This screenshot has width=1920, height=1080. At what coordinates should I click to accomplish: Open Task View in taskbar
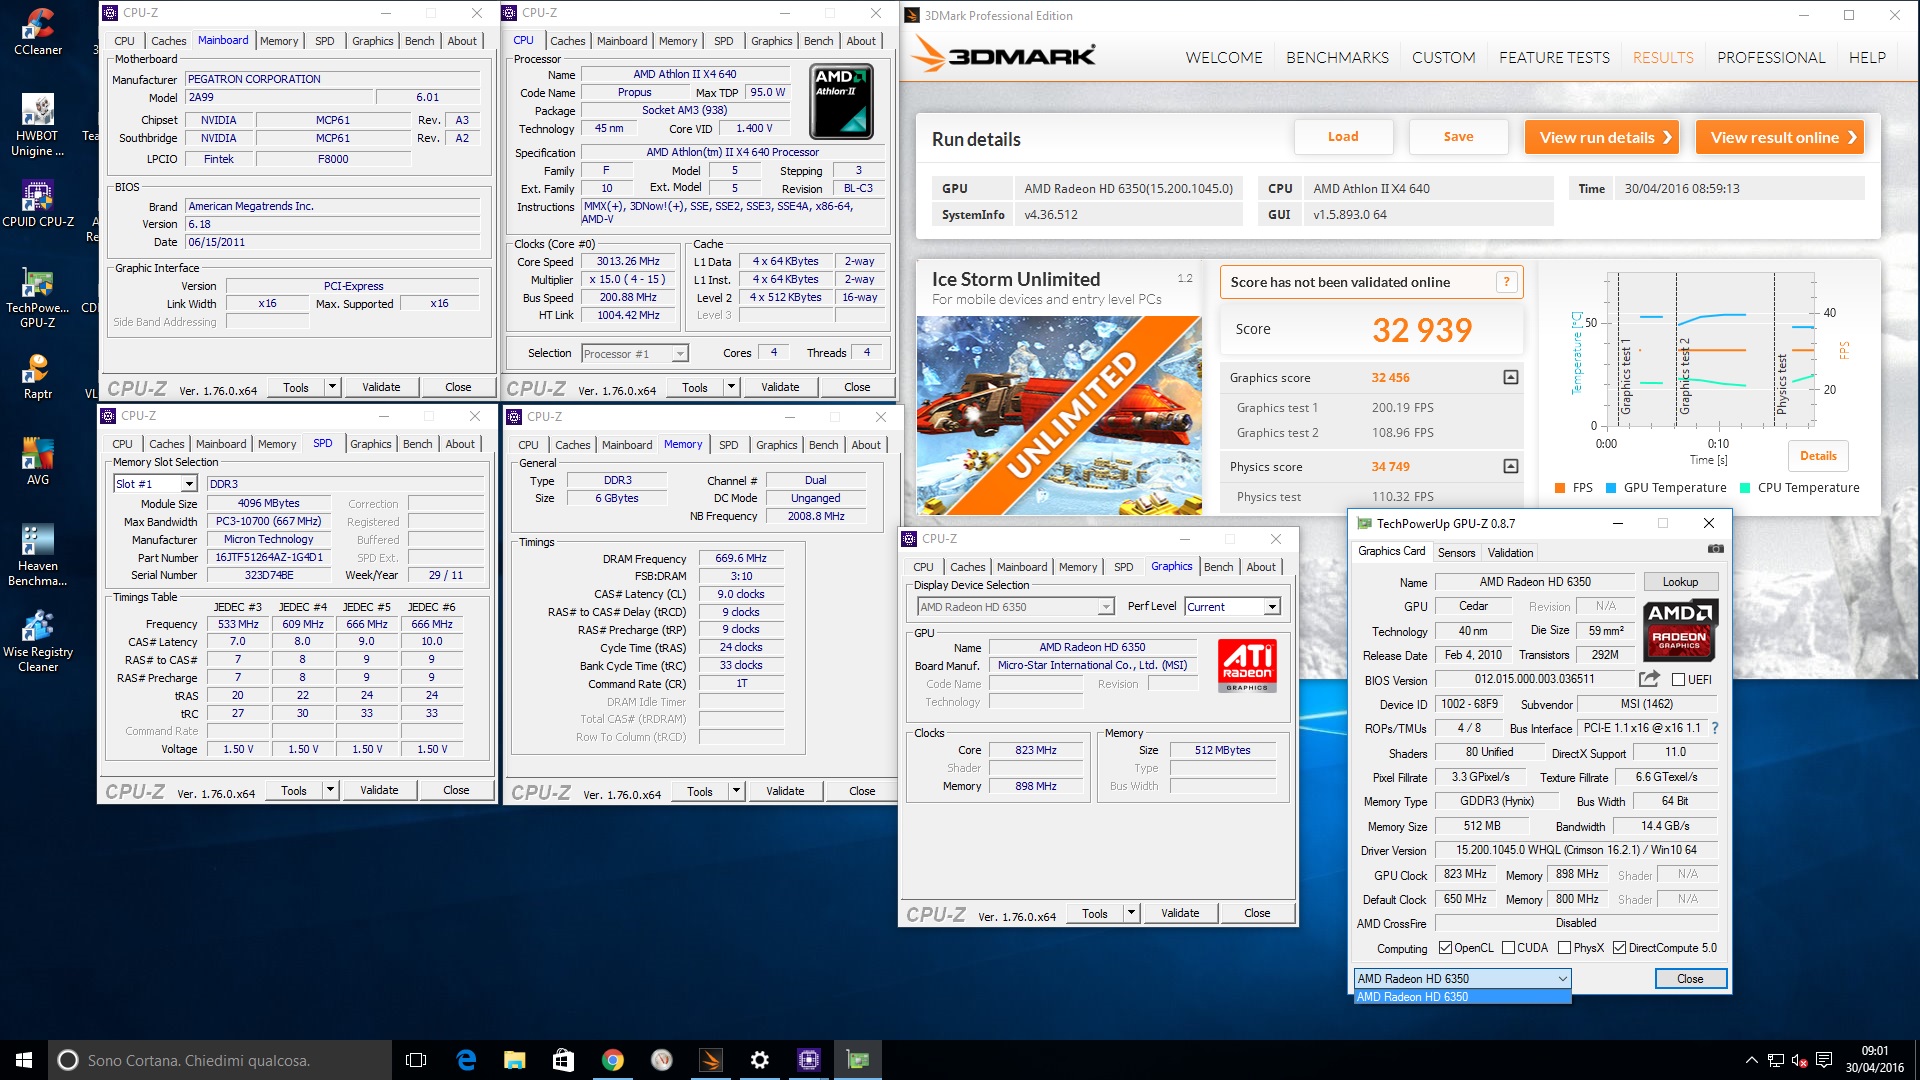pos(416,1060)
